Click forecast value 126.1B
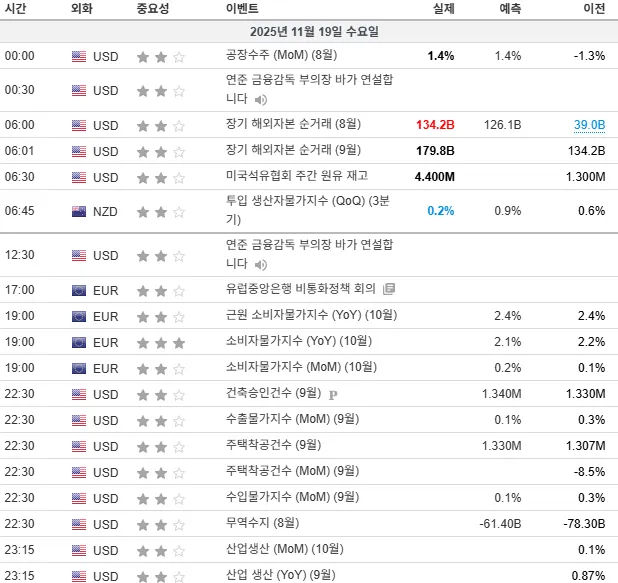Viewport: 618px width, 583px height. point(503,125)
